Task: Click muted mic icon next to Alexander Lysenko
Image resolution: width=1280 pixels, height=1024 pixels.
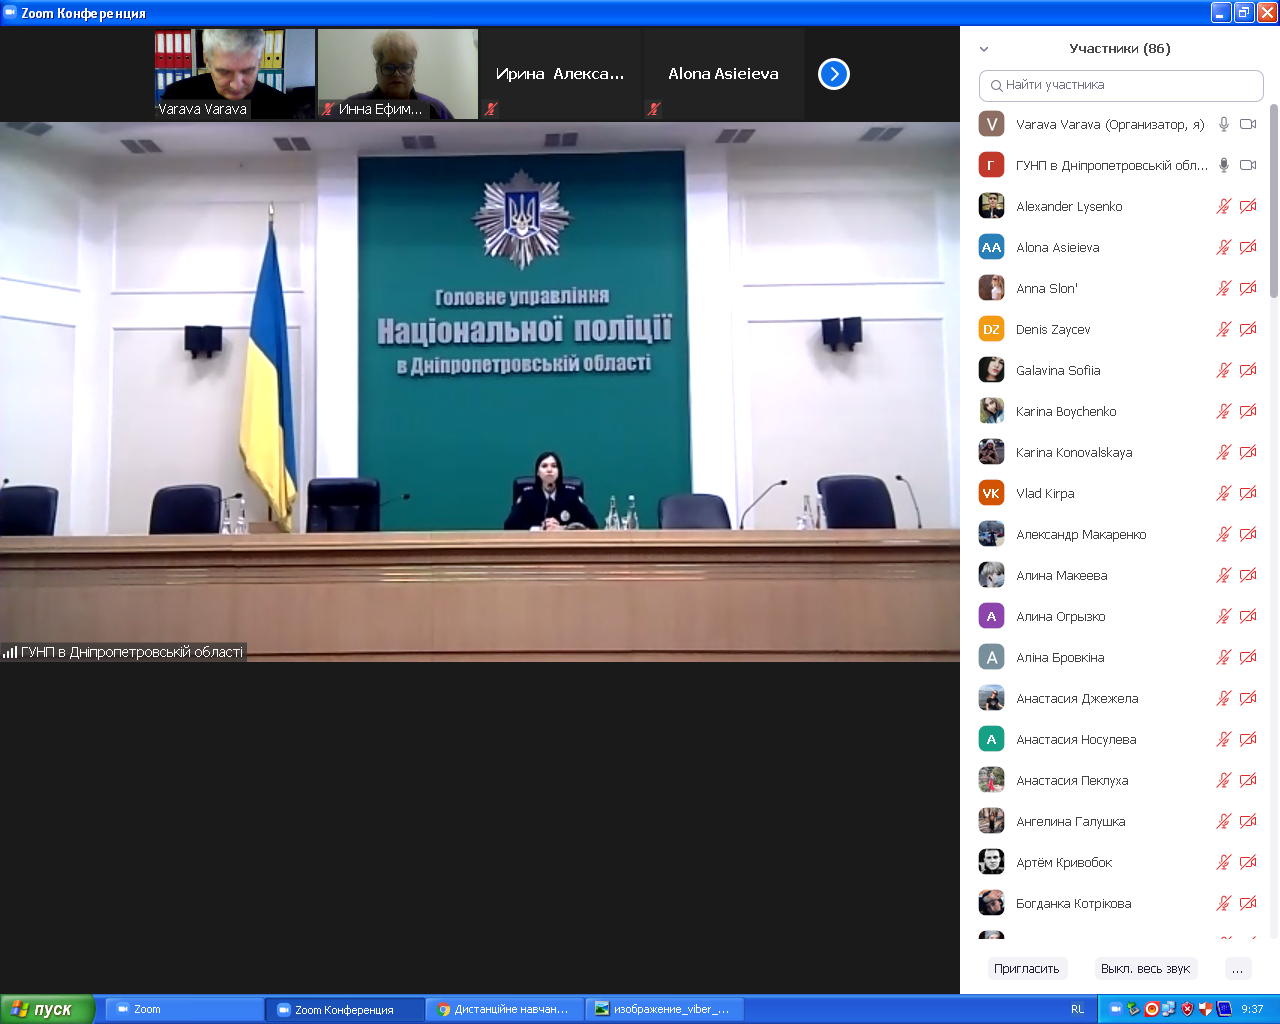Action: tap(1223, 206)
